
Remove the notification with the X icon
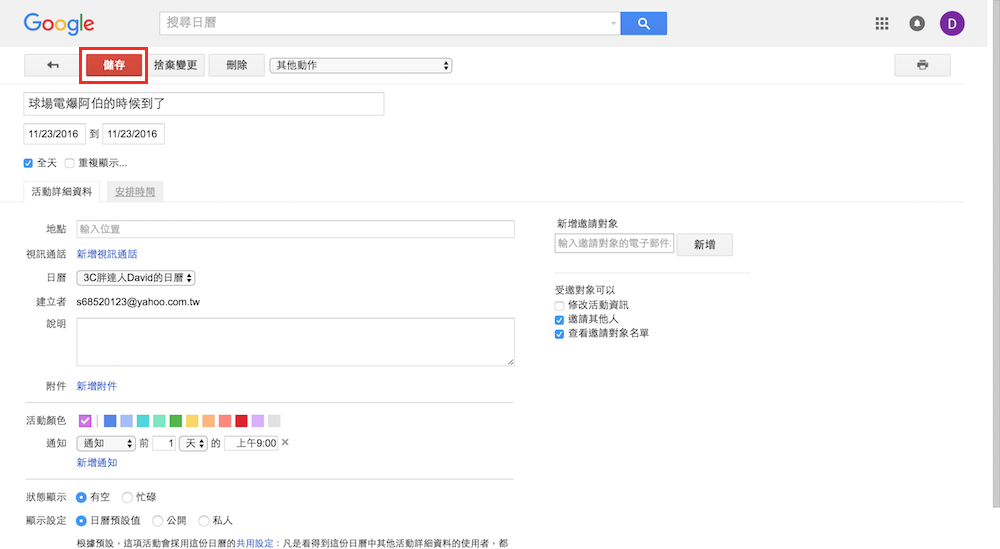coord(285,443)
